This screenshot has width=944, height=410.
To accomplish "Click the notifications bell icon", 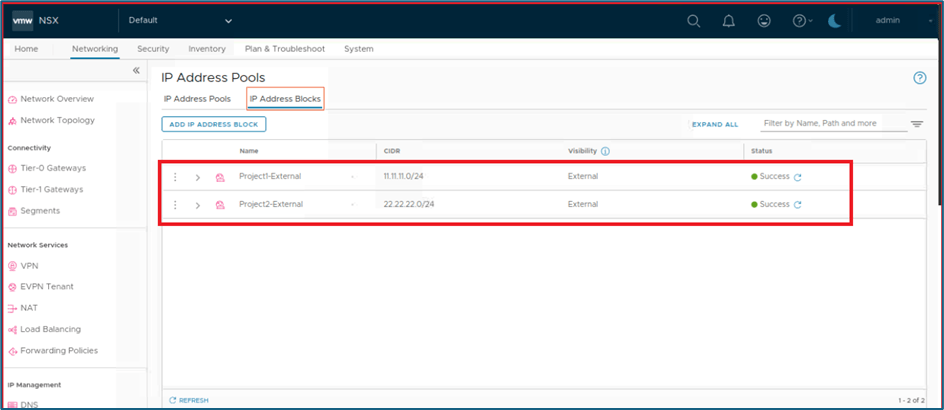I will point(729,20).
